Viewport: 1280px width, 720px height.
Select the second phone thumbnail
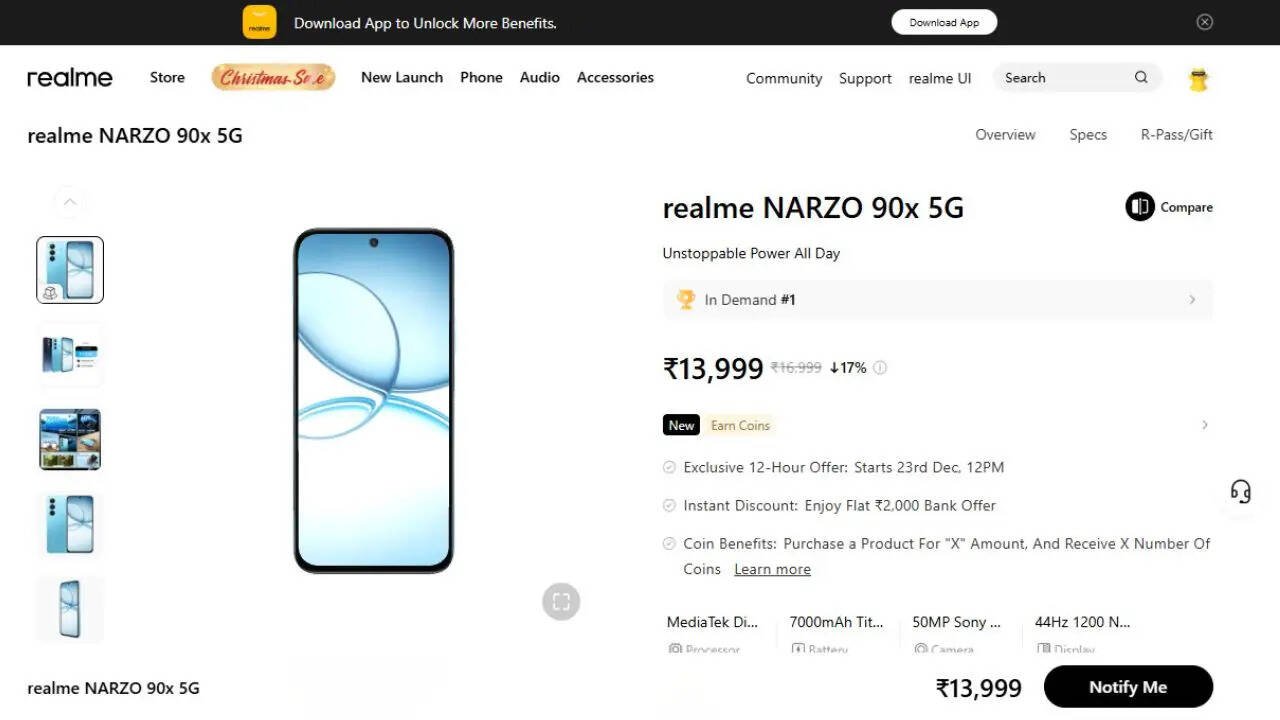pos(69,354)
